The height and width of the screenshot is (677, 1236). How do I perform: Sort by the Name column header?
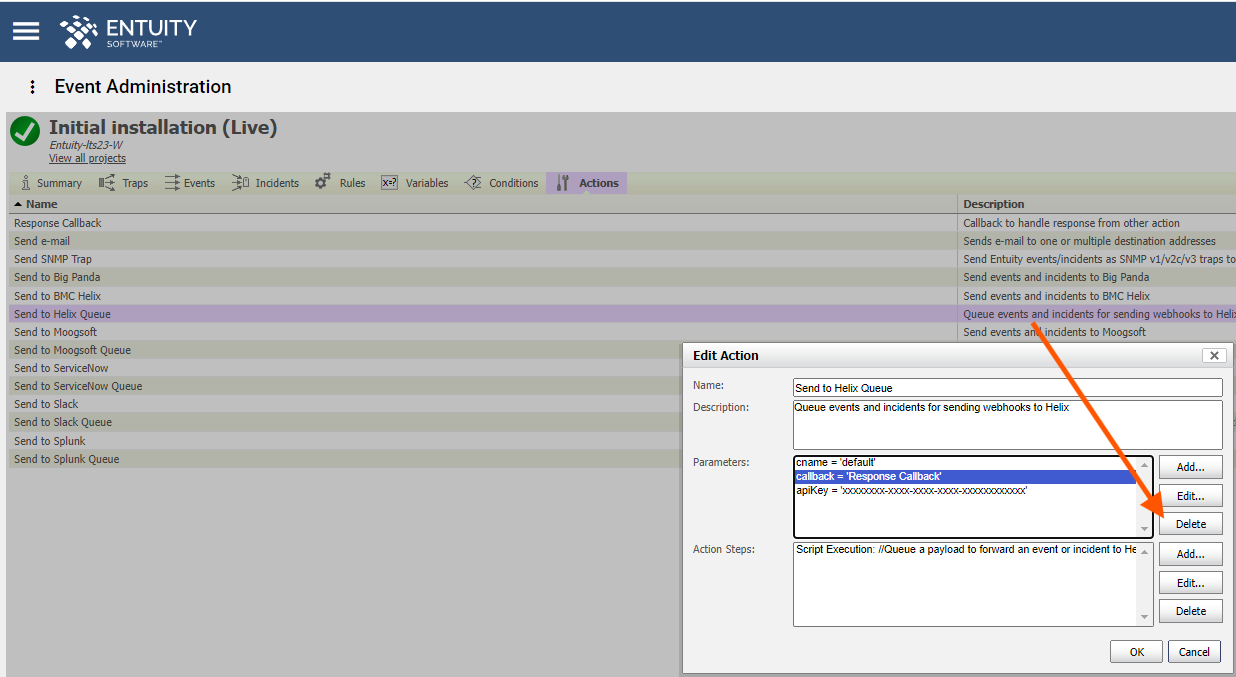(483, 204)
